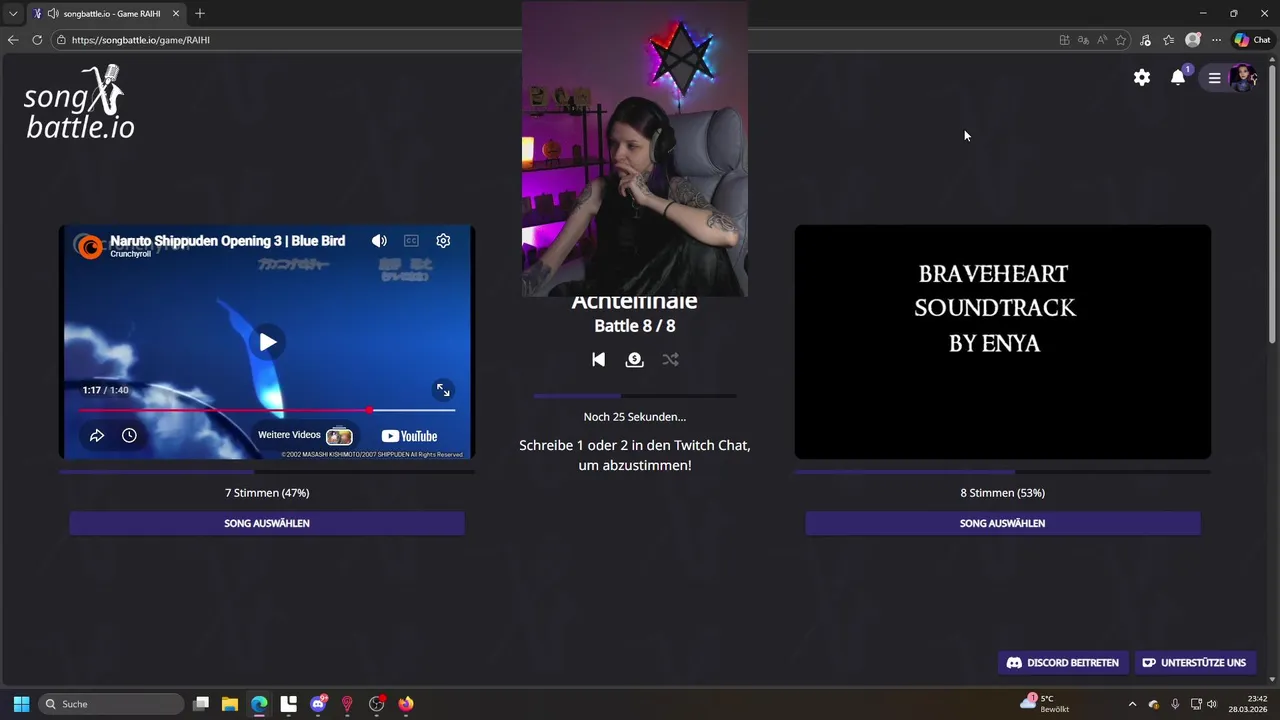This screenshot has width=1280, height=720.
Task: Toggle YouTube closed captions
Action: [411, 241]
